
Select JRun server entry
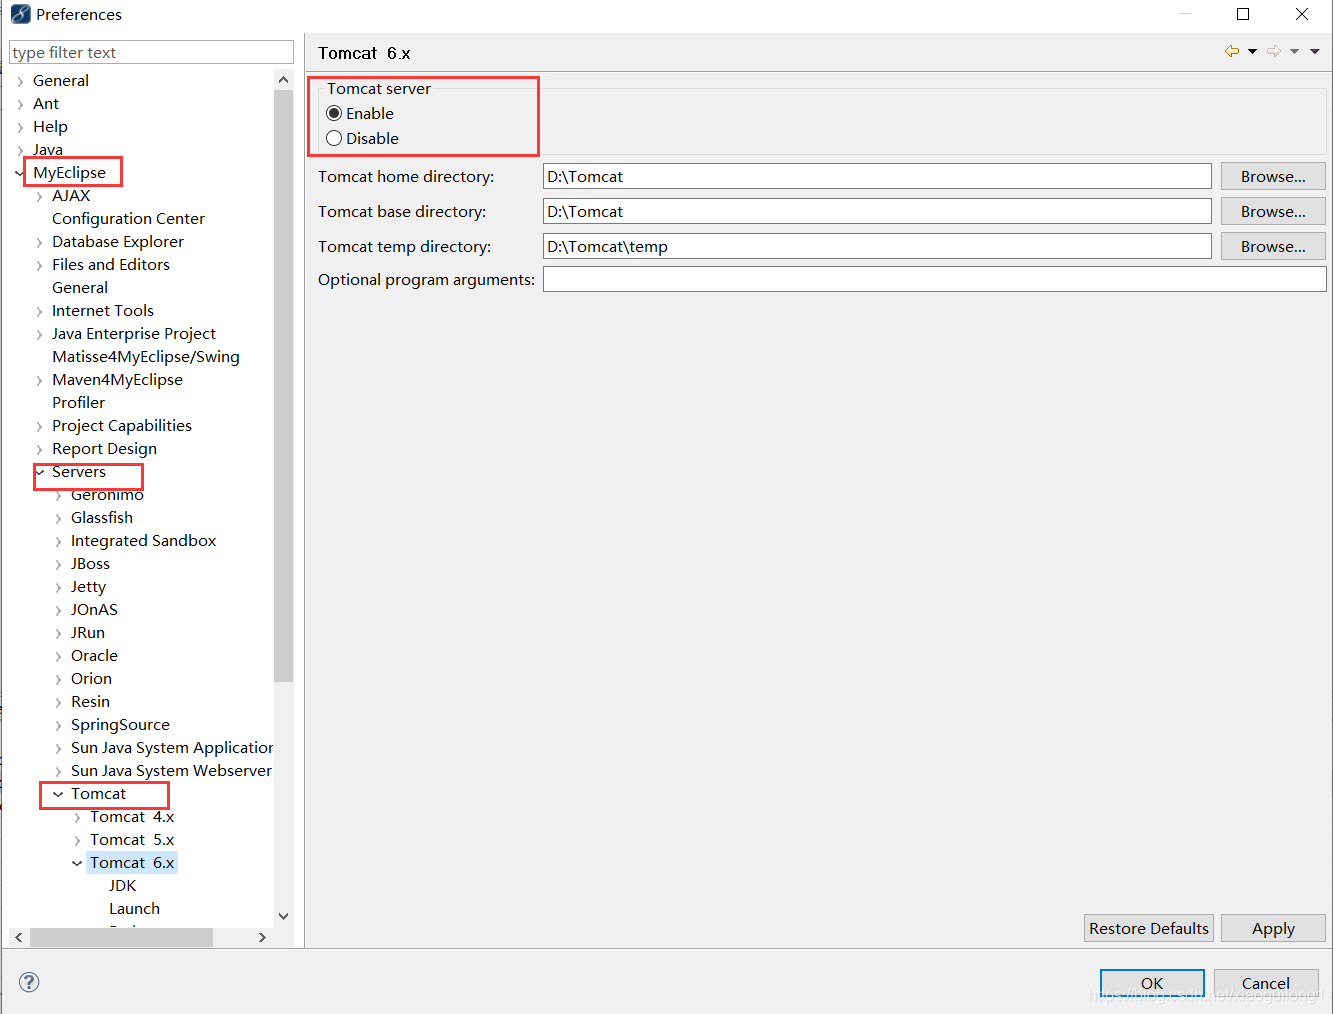[x=88, y=632]
